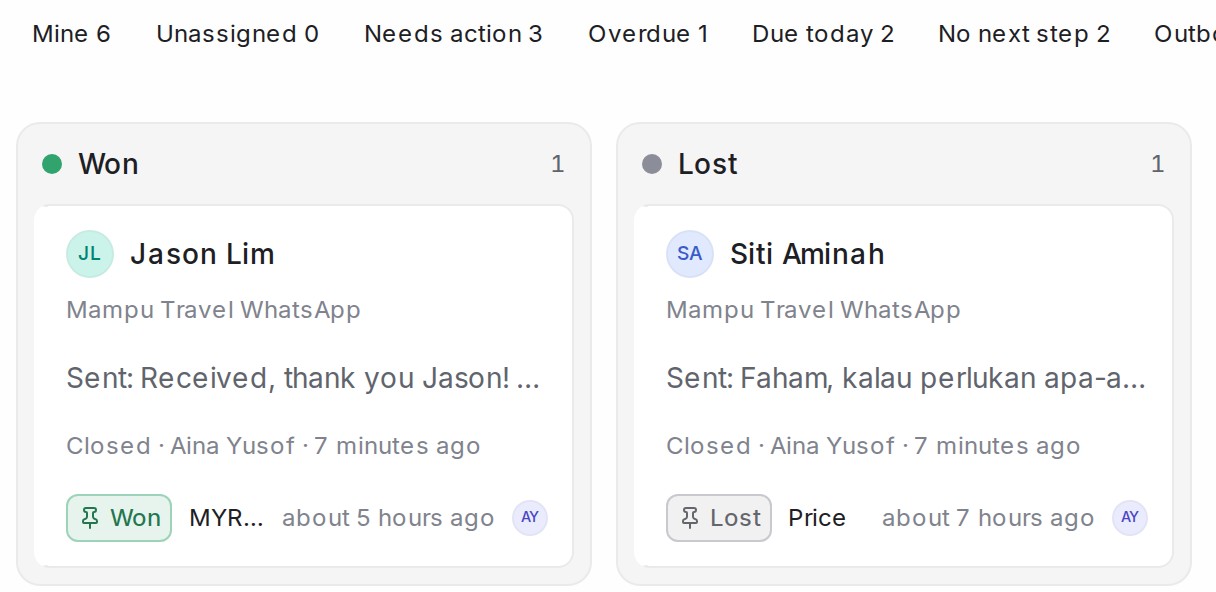Click the Lost status badge on Siti Aminah's card

click(x=719, y=518)
